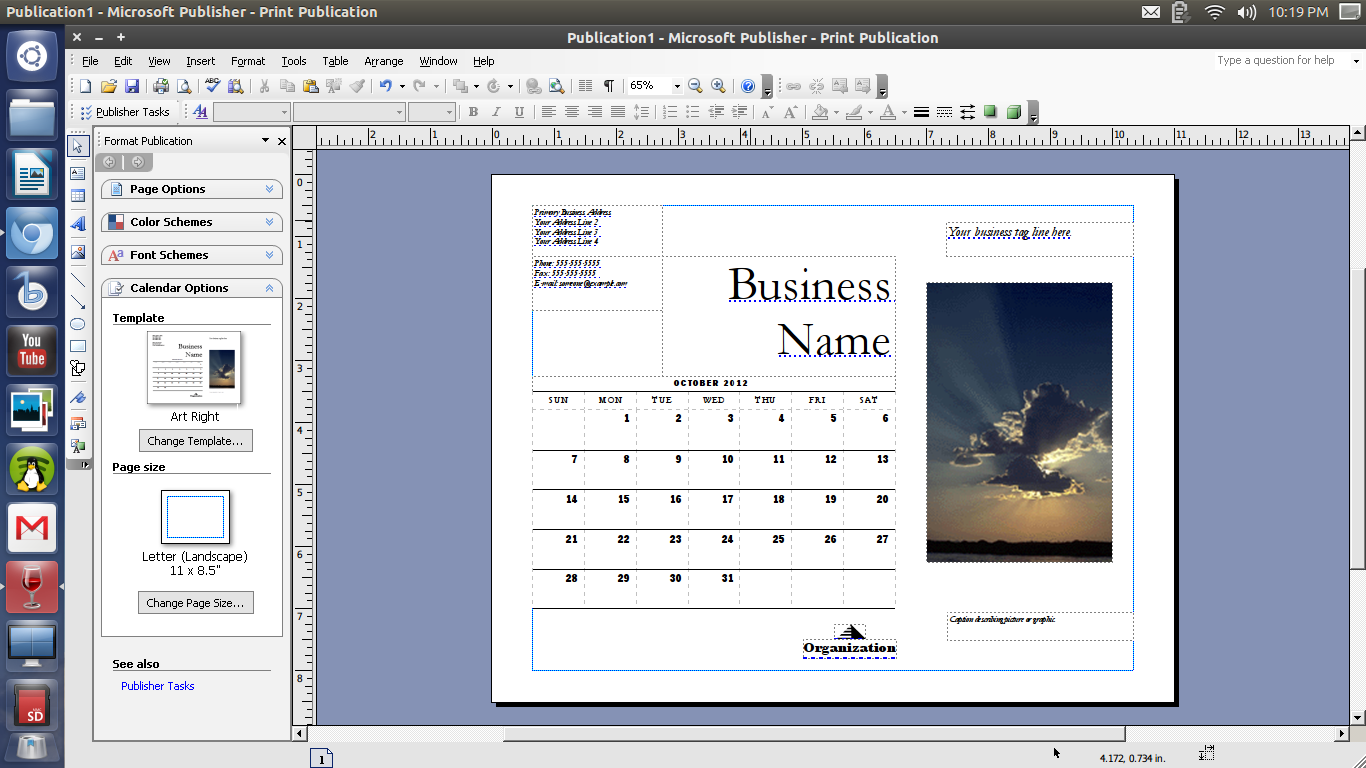This screenshot has width=1366, height=768.
Task: Open the Font Color dropdown swatch
Action: tap(904, 113)
